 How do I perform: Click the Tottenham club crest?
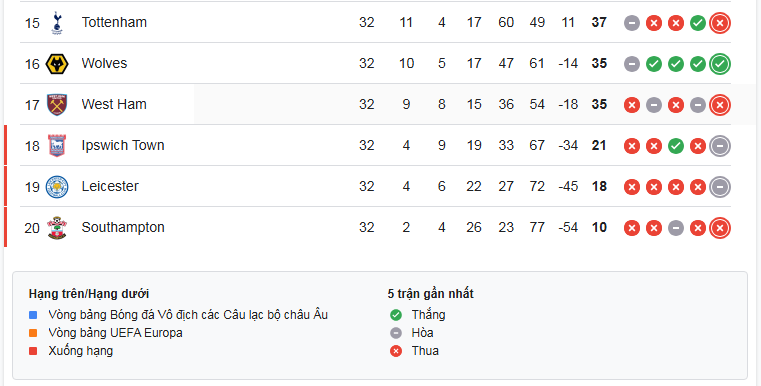[x=57, y=23]
